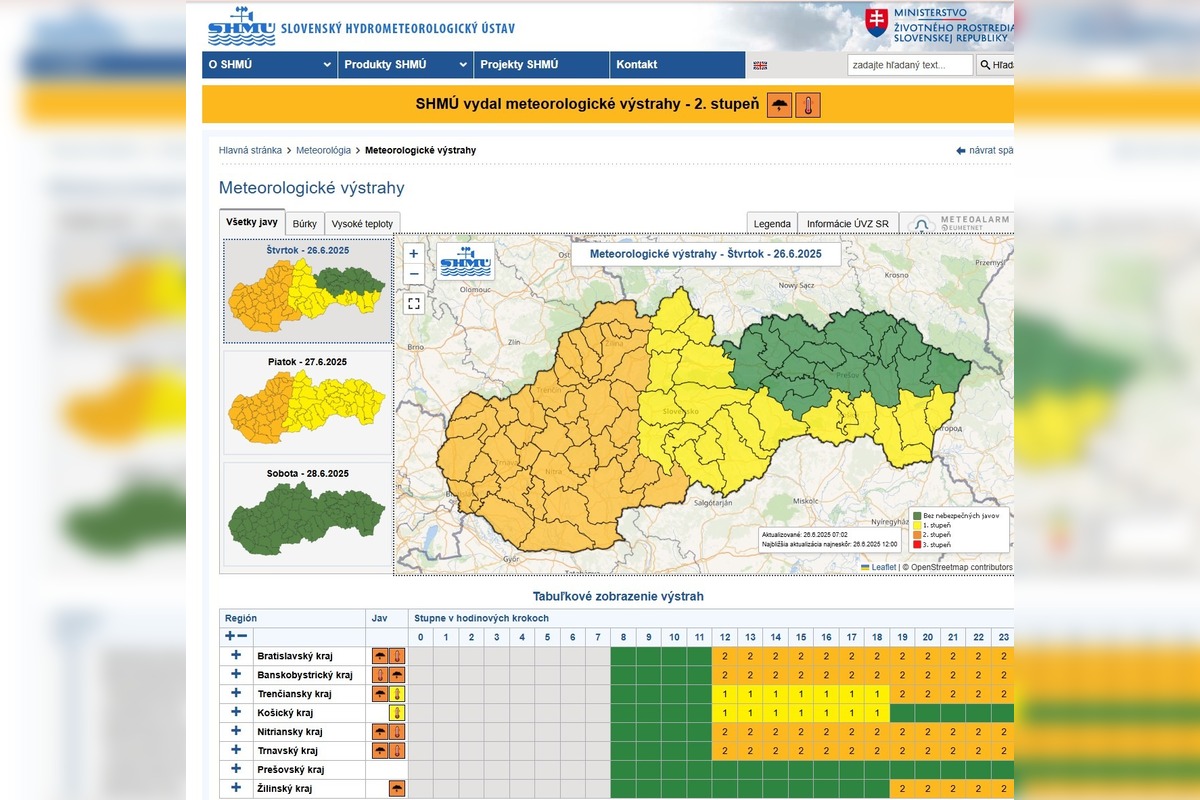Image resolution: width=1200 pixels, height=800 pixels.
Task: Click the 2. stupeň orange legend swatch
Action: click(x=917, y=535)
